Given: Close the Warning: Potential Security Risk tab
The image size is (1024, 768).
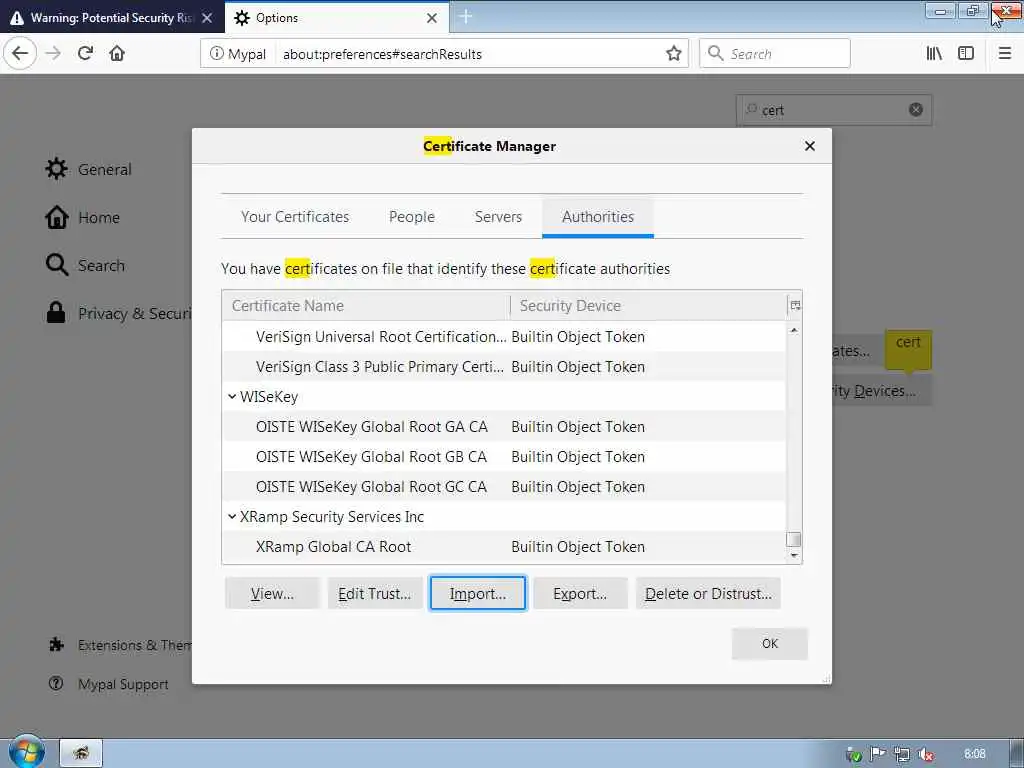Looking at the screenshot, I should [x=207, y=18].
